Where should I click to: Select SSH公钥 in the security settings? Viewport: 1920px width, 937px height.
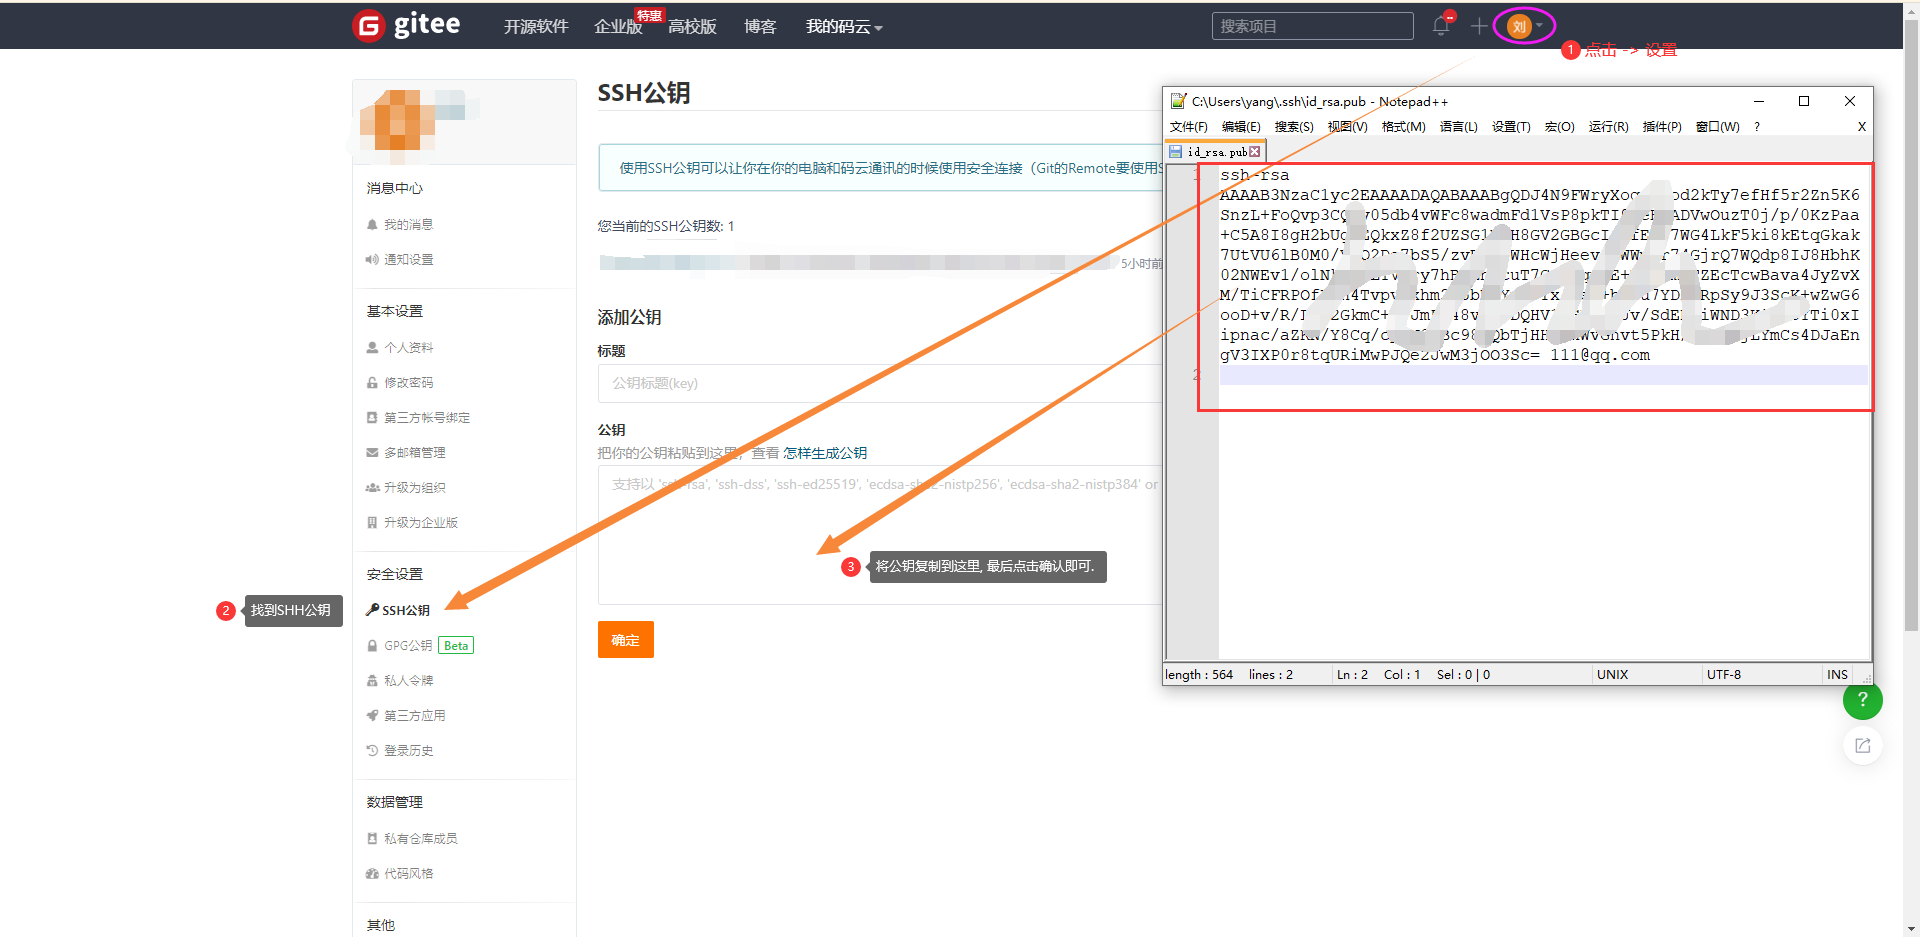pyautogui.click(x=398, y=610)
